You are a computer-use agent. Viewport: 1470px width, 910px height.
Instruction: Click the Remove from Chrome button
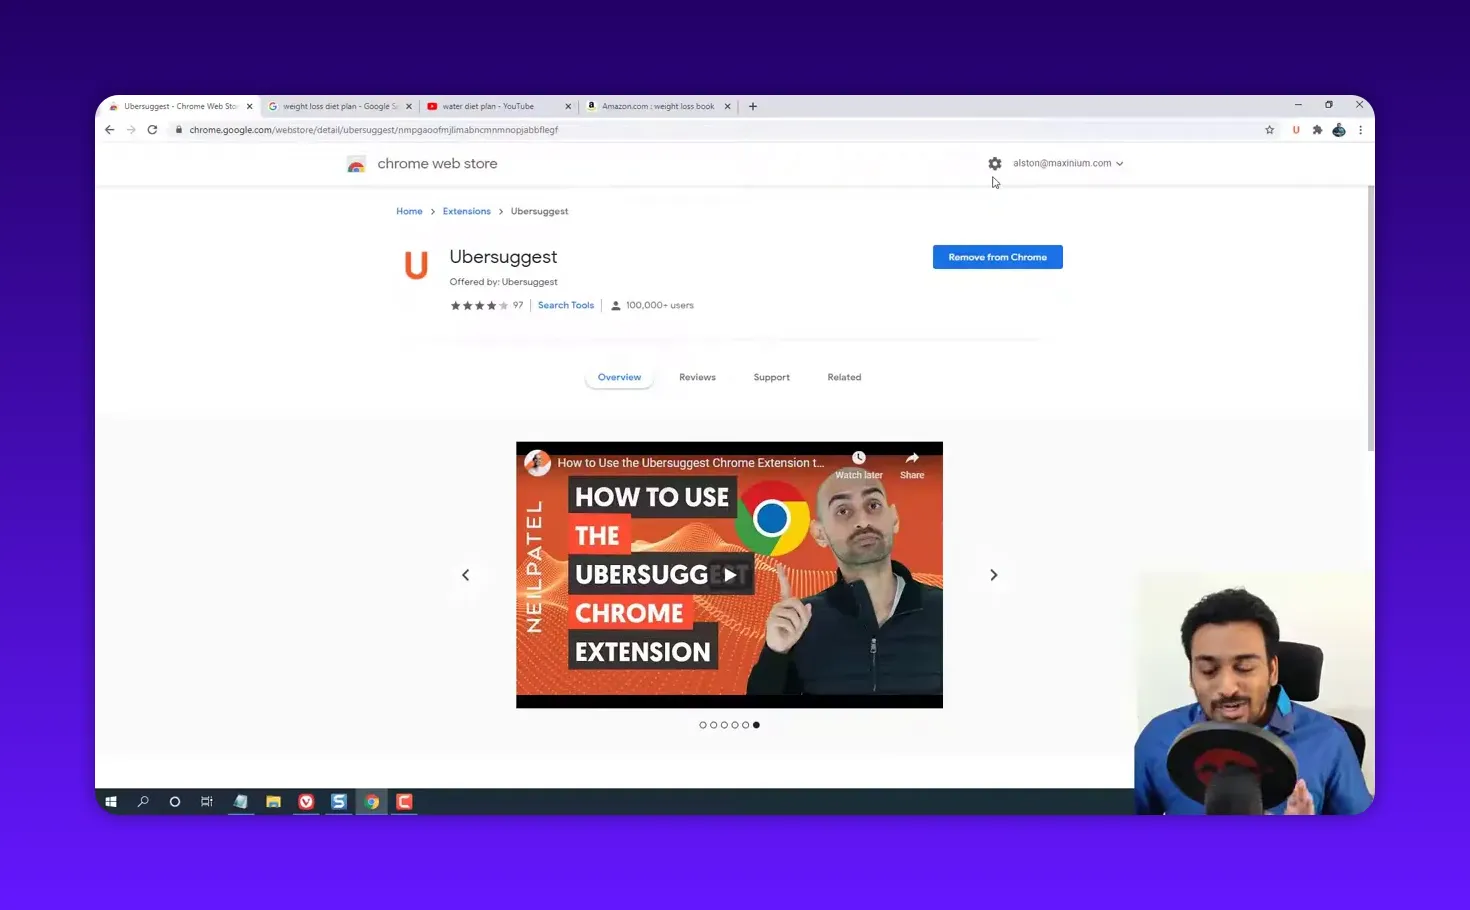[997, 257]
